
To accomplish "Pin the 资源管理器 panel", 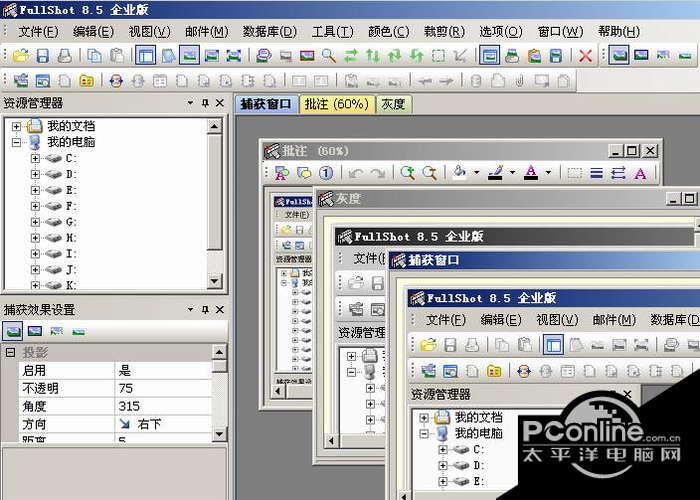I will click(x=205, y=103).
